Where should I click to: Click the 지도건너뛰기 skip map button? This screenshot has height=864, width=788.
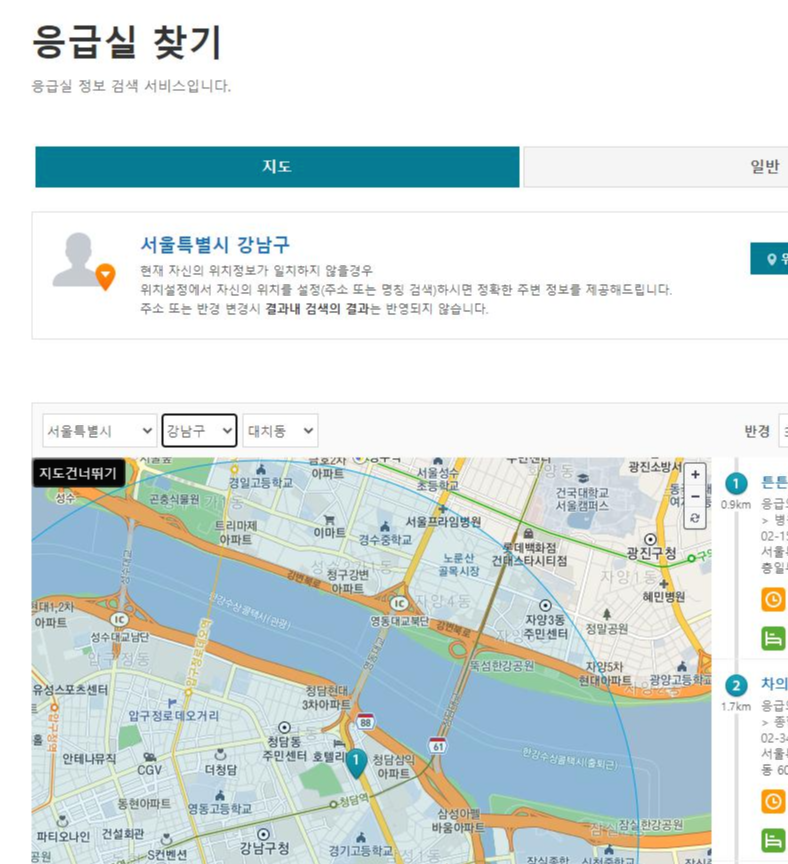(x=78, y=473)
